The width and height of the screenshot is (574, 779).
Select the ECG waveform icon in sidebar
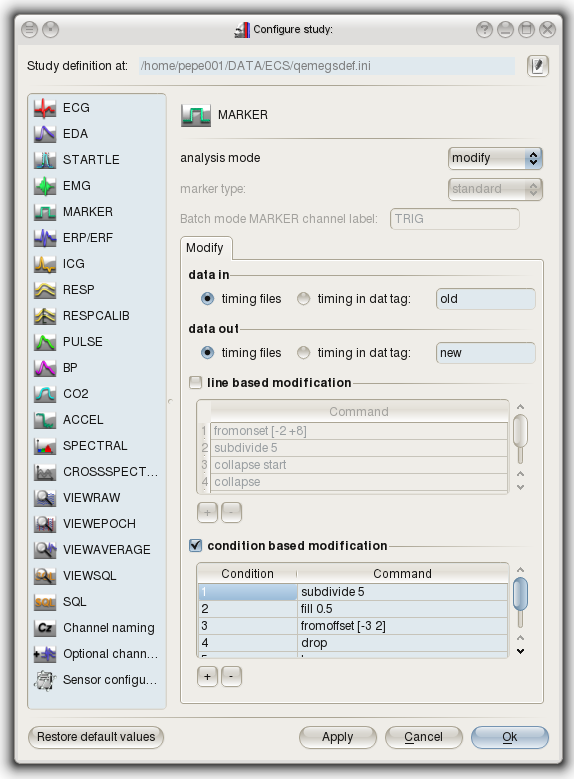click(x=45, y=108)
